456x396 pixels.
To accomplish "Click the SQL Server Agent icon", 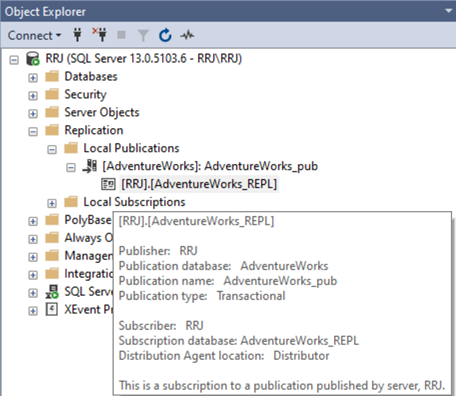I will point(52,292).
